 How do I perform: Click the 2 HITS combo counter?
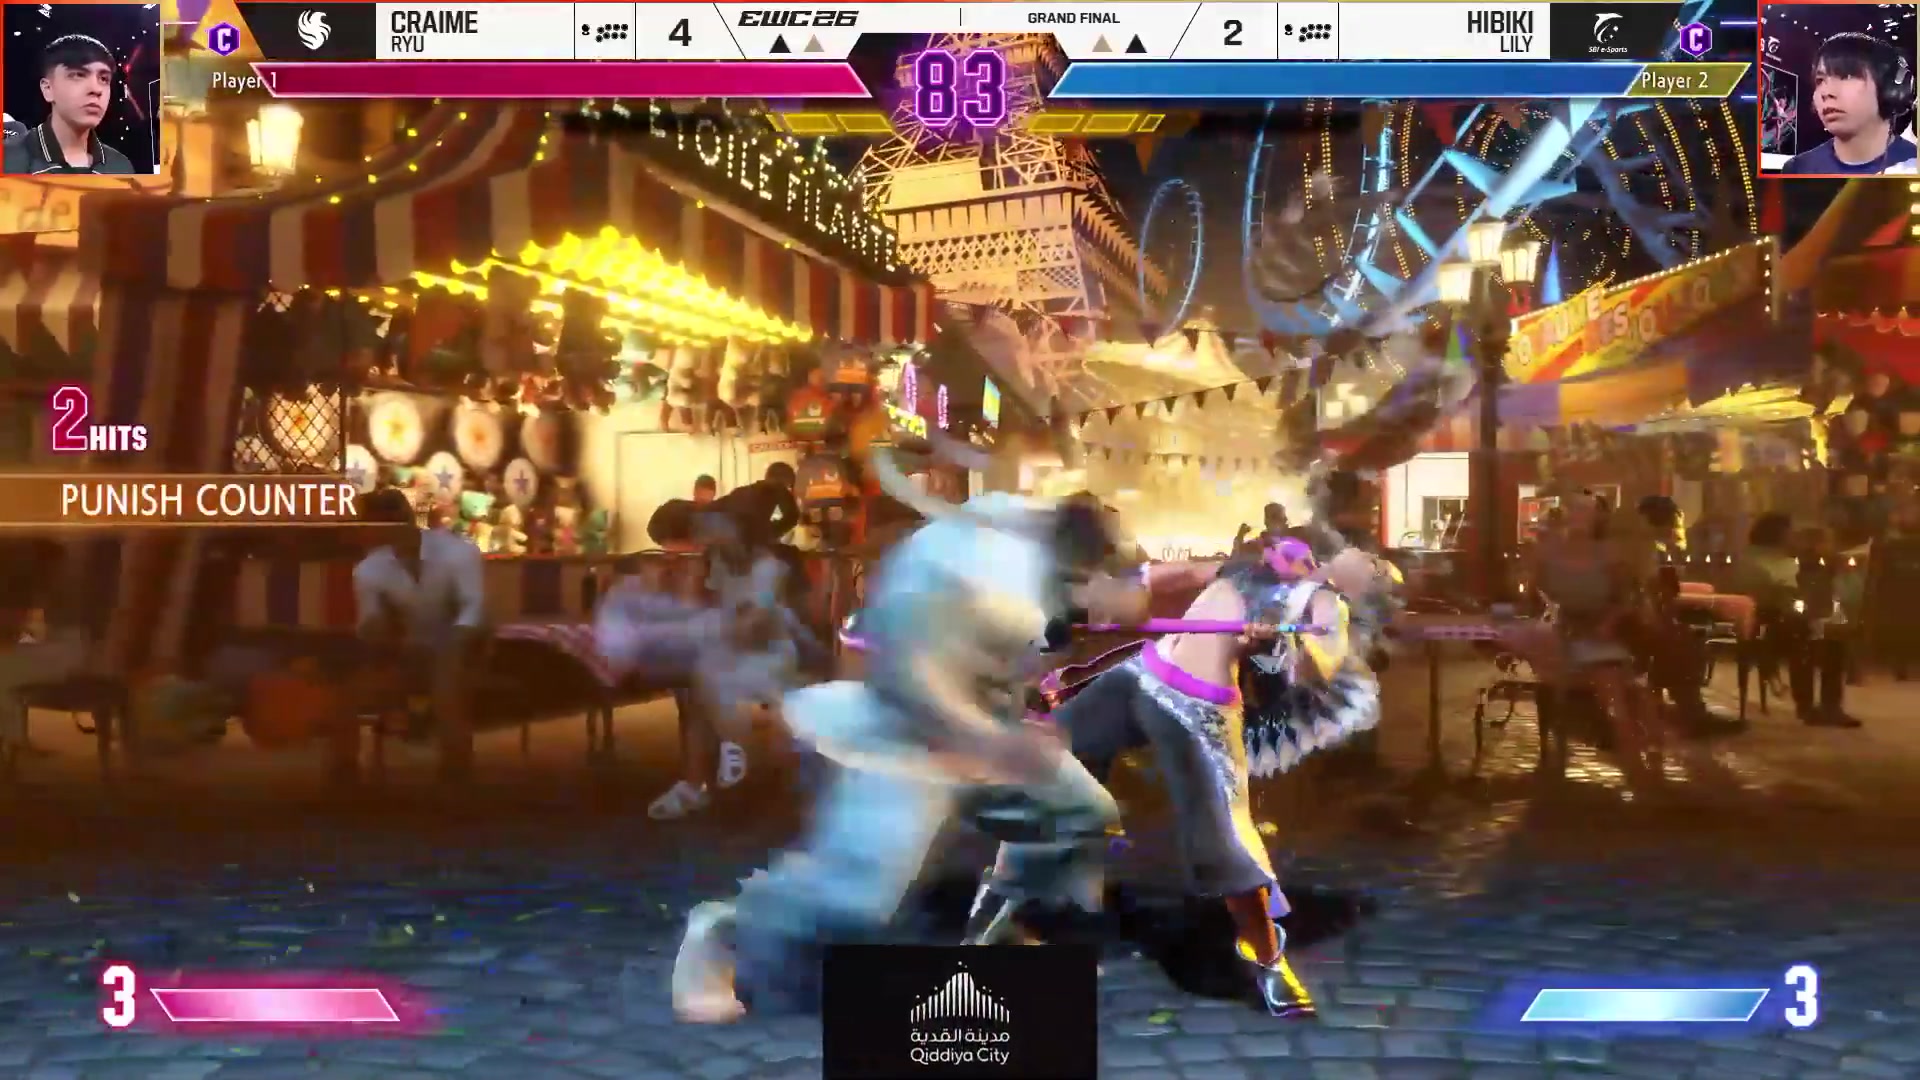pyautogui.click(x=99, y=420)
